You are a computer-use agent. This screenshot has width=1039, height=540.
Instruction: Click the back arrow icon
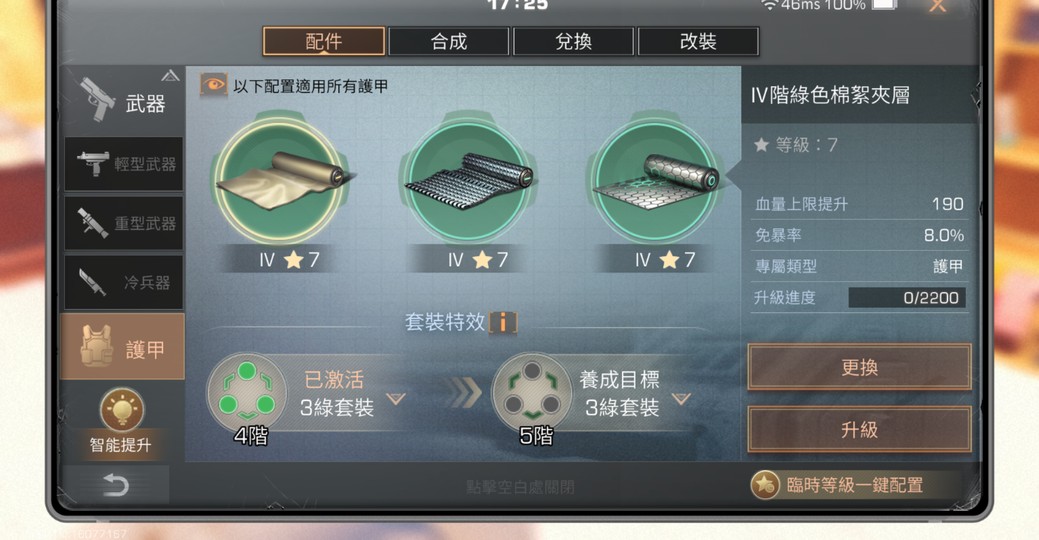(x=115, y=485)
